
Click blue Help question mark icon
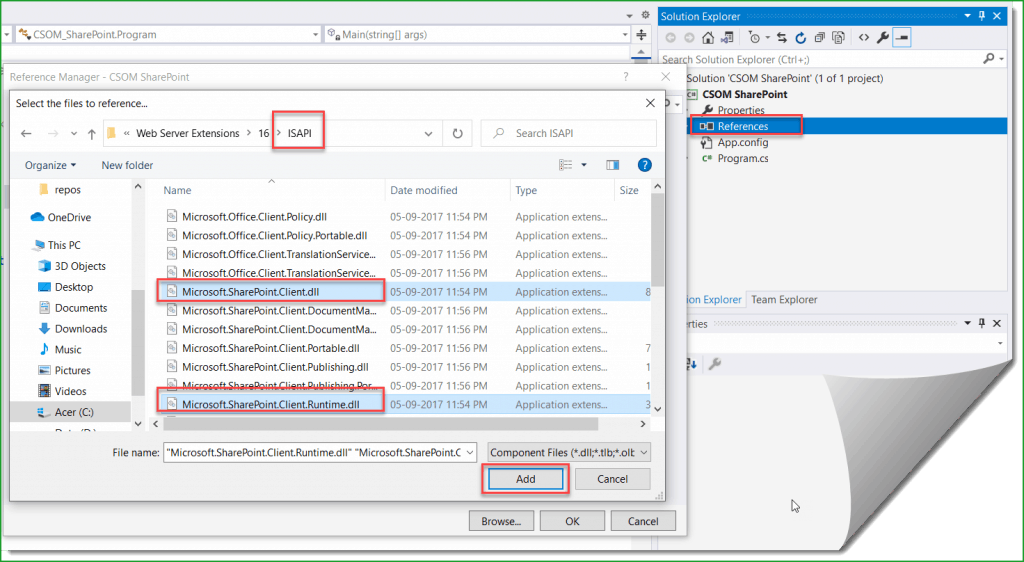(x=645, y=165)
